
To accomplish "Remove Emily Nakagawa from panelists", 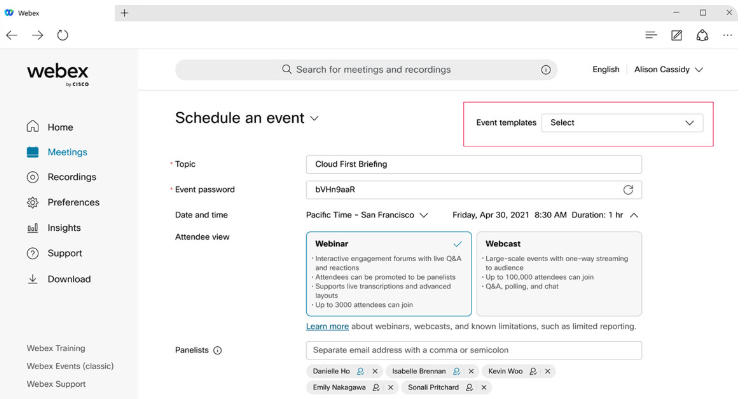I will (x=391, y=388).
